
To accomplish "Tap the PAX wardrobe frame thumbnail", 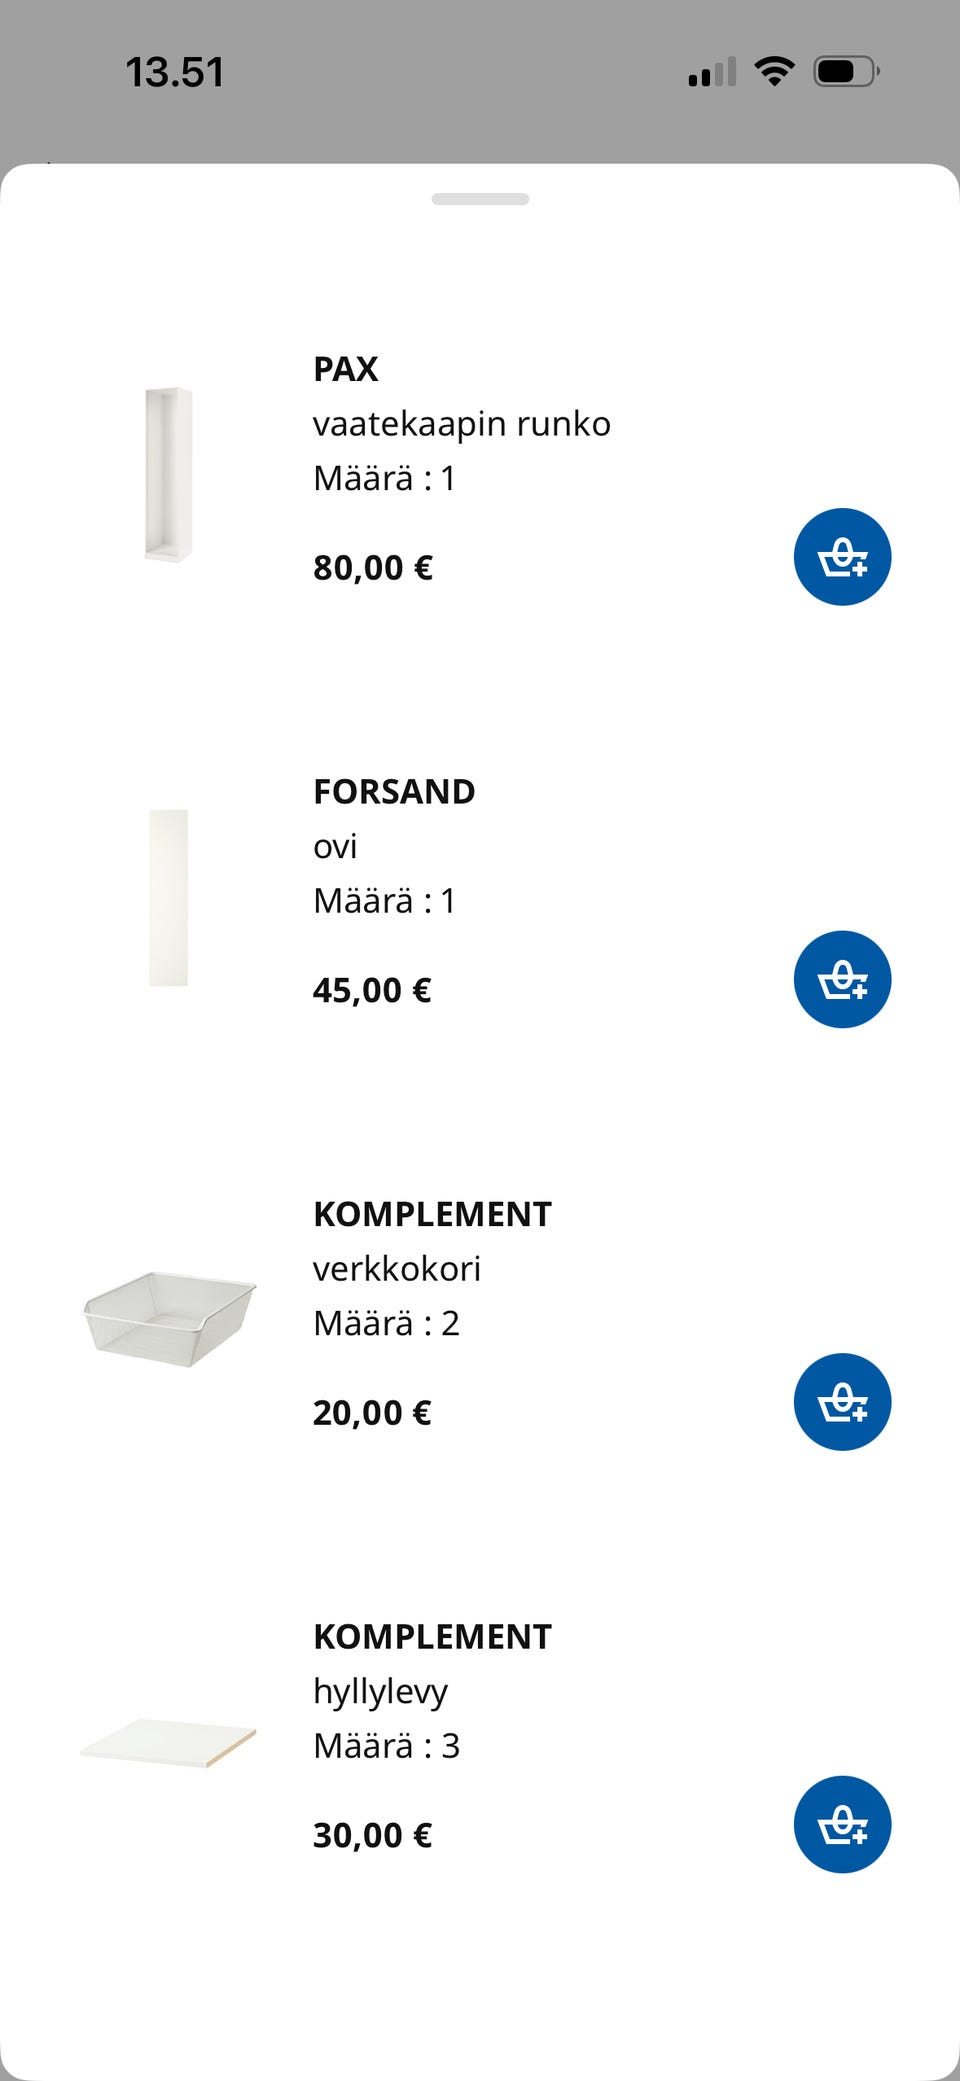I will coord(168,474).
